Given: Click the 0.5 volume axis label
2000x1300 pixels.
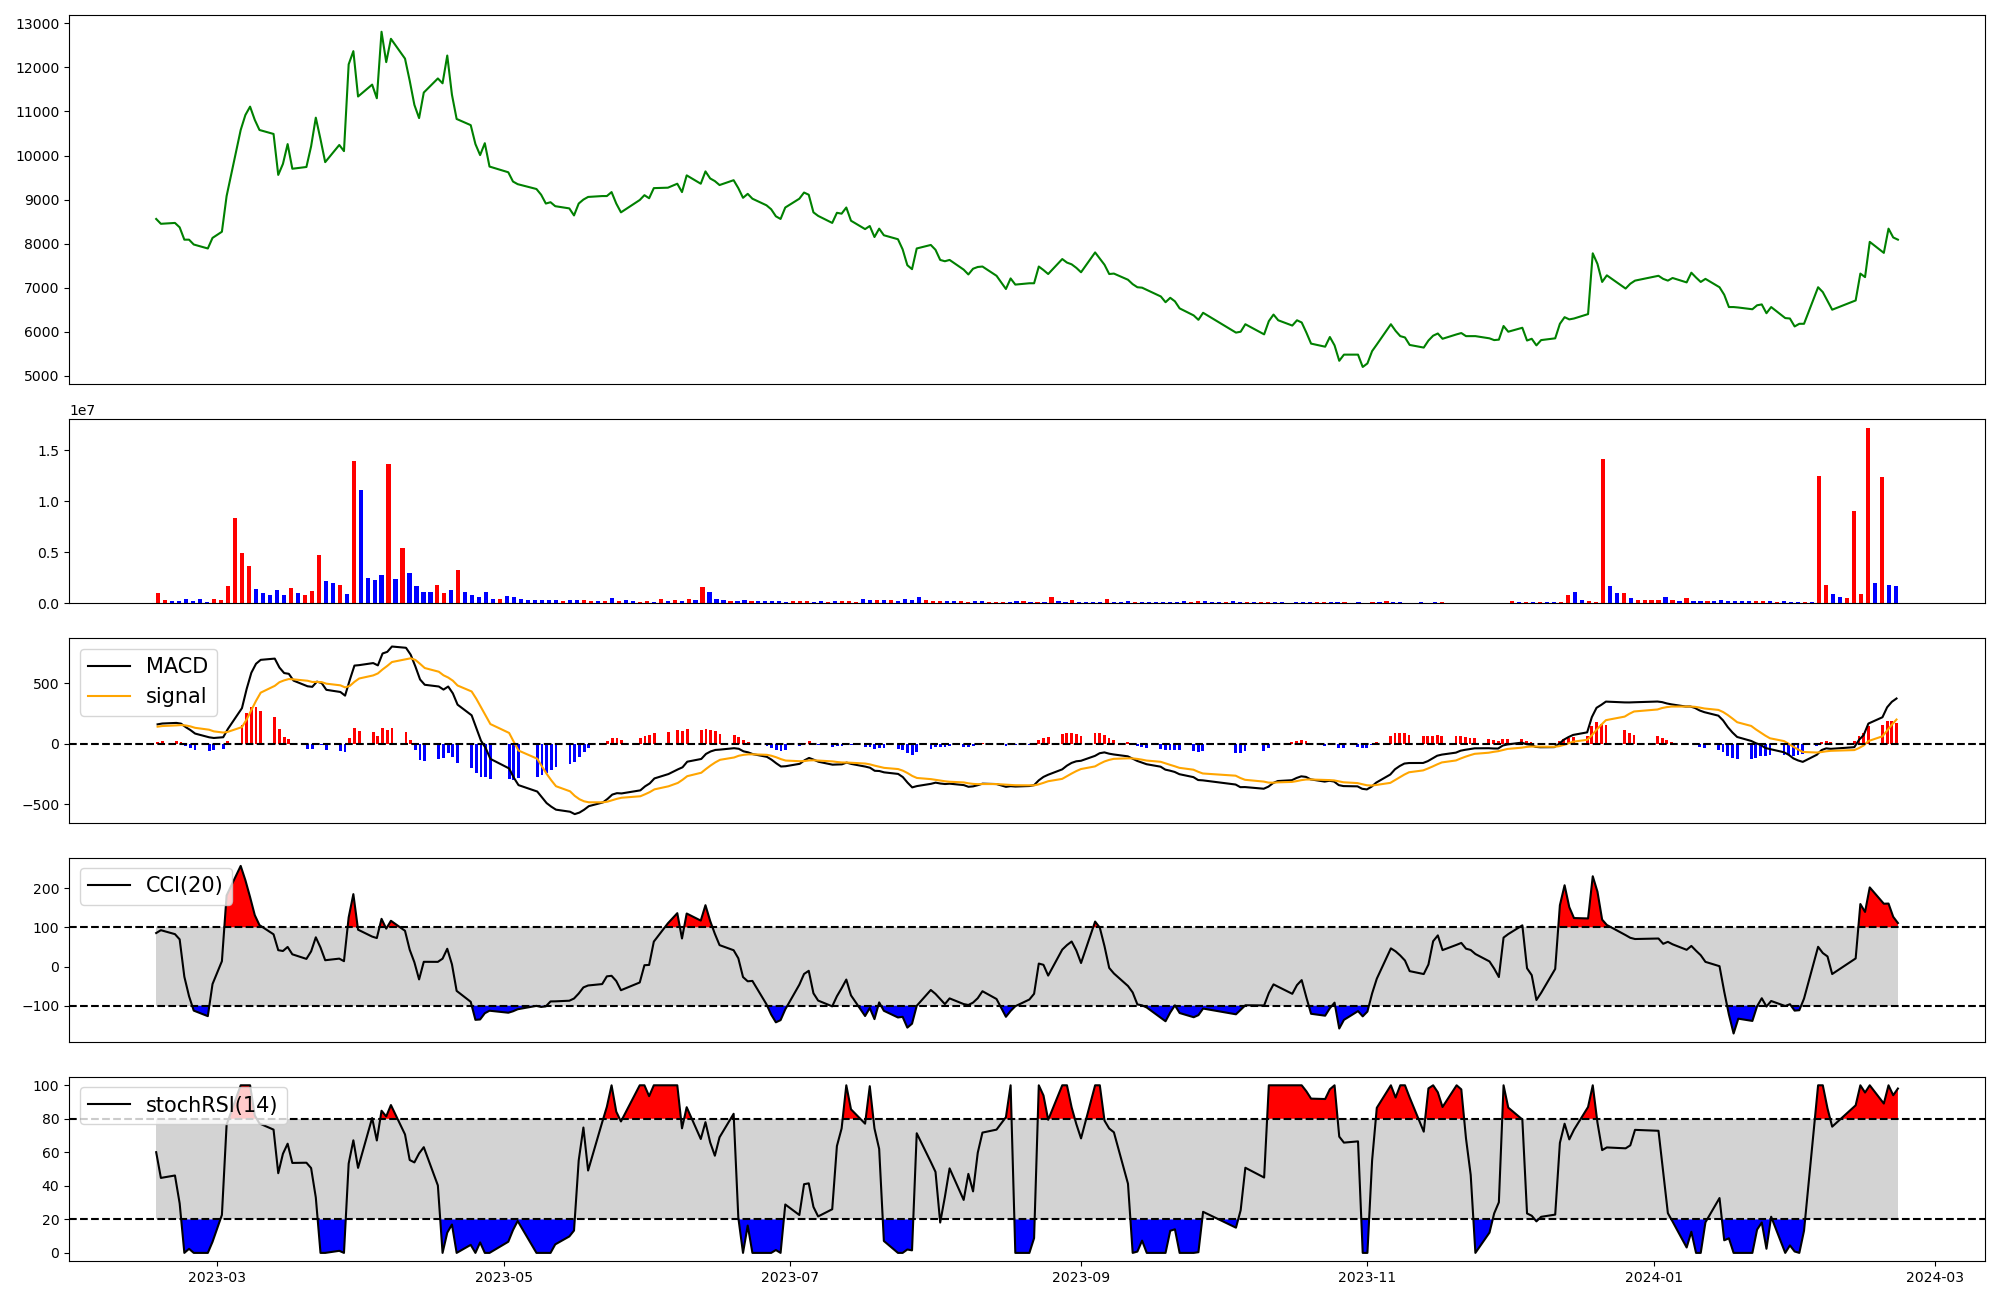Looking at the screenshot, I should point(49,553).
